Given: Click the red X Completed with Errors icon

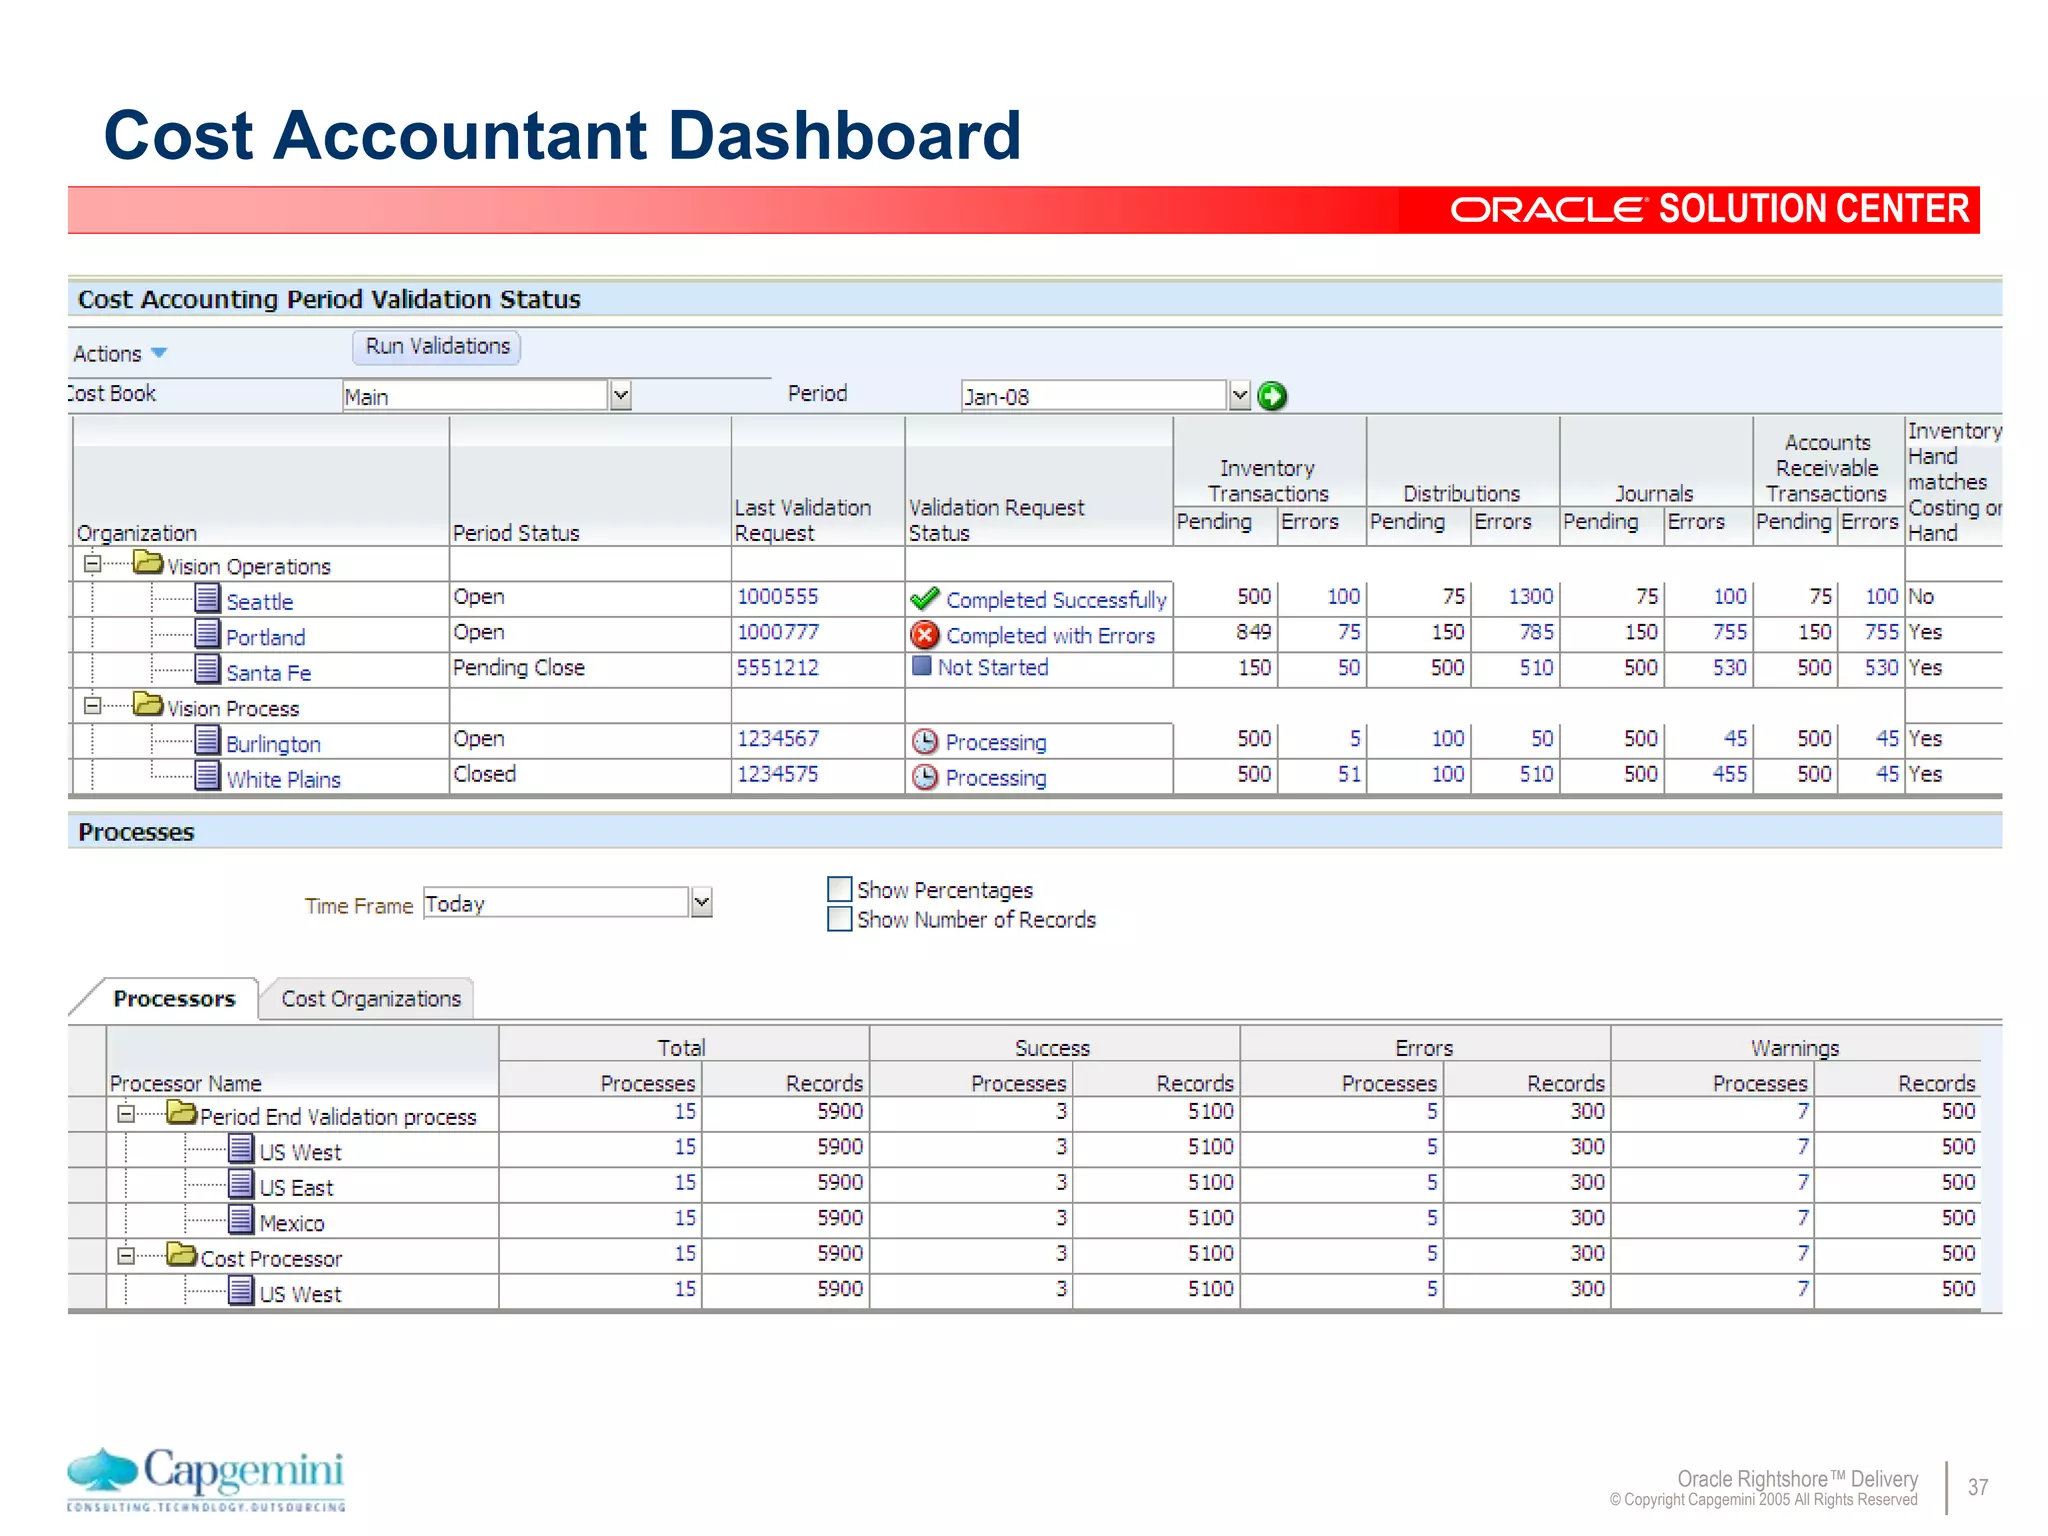Looking at the screenshot, I should click(x=925, y=635).
